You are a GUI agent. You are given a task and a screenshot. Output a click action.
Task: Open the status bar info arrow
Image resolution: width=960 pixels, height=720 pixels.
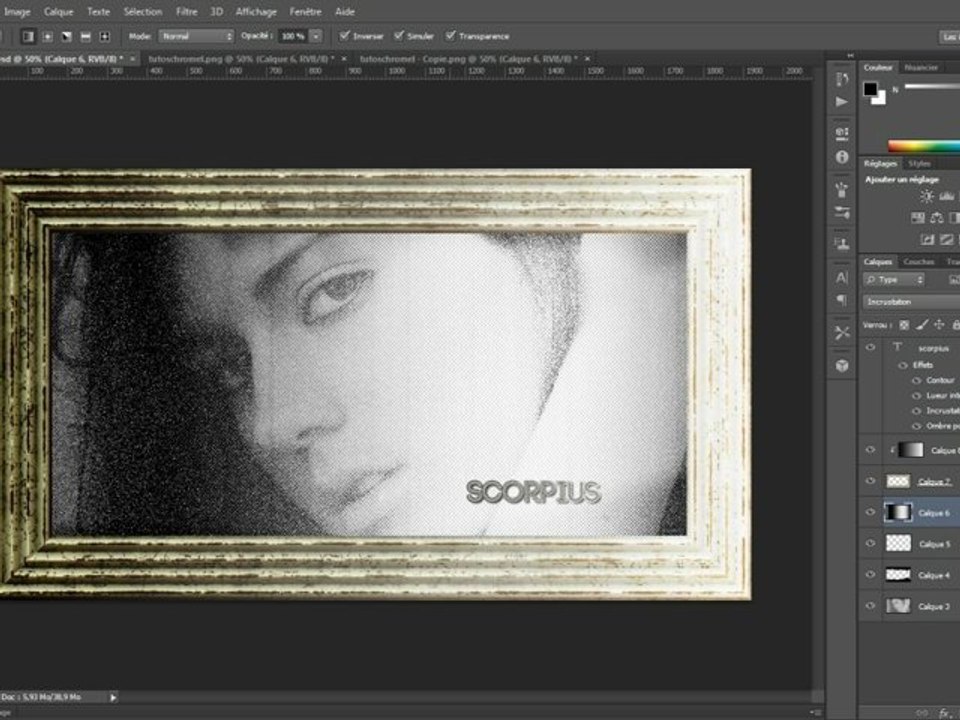(113, 697)
